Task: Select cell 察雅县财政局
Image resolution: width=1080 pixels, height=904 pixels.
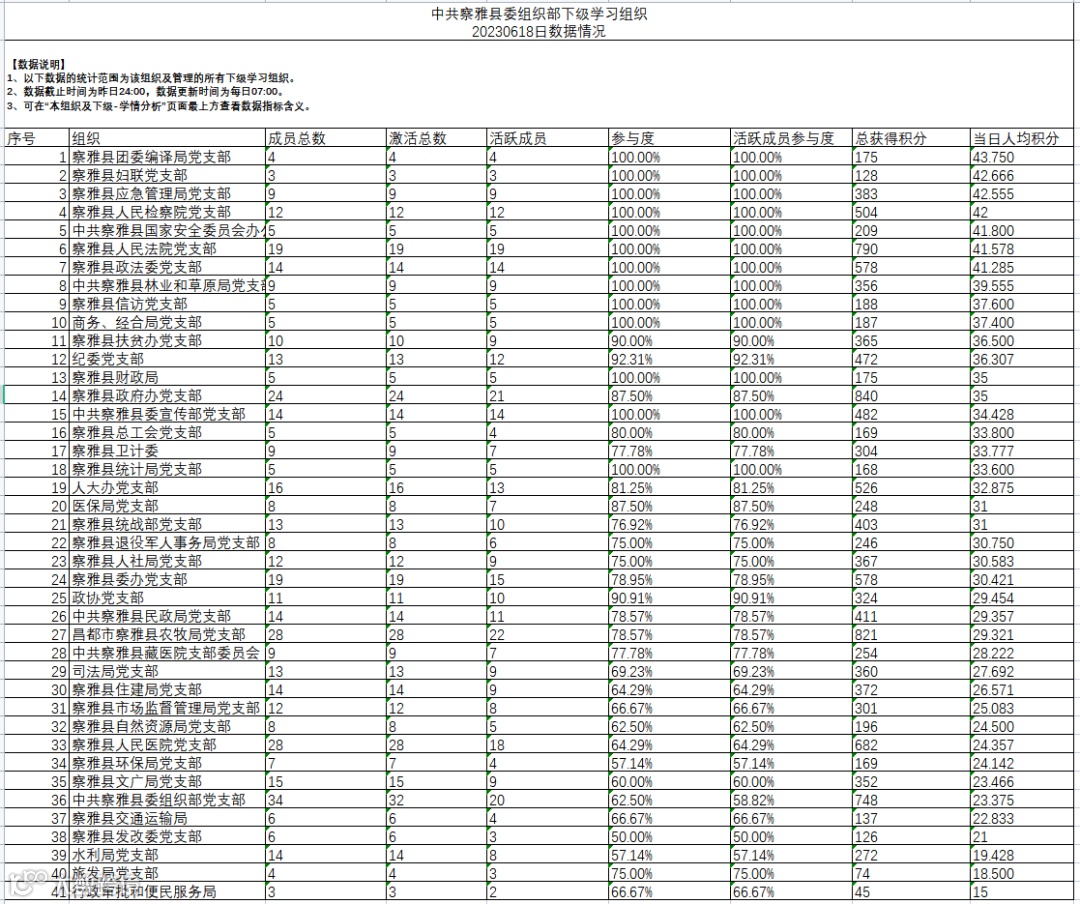Action: (167, 377)
